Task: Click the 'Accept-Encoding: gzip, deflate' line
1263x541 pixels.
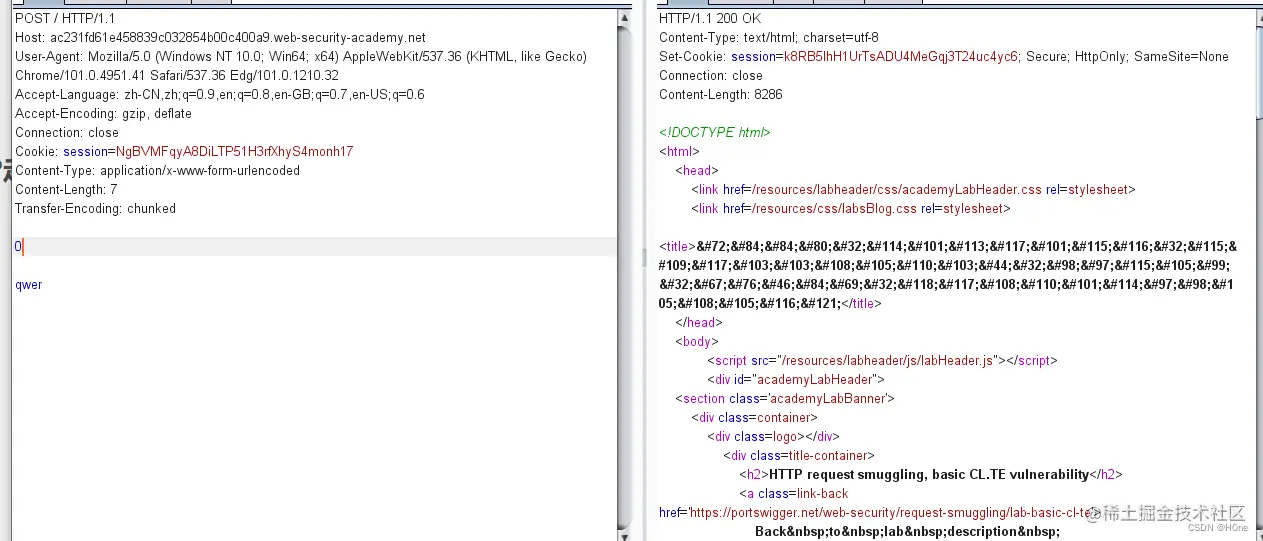Action: [x=103, y=114]
